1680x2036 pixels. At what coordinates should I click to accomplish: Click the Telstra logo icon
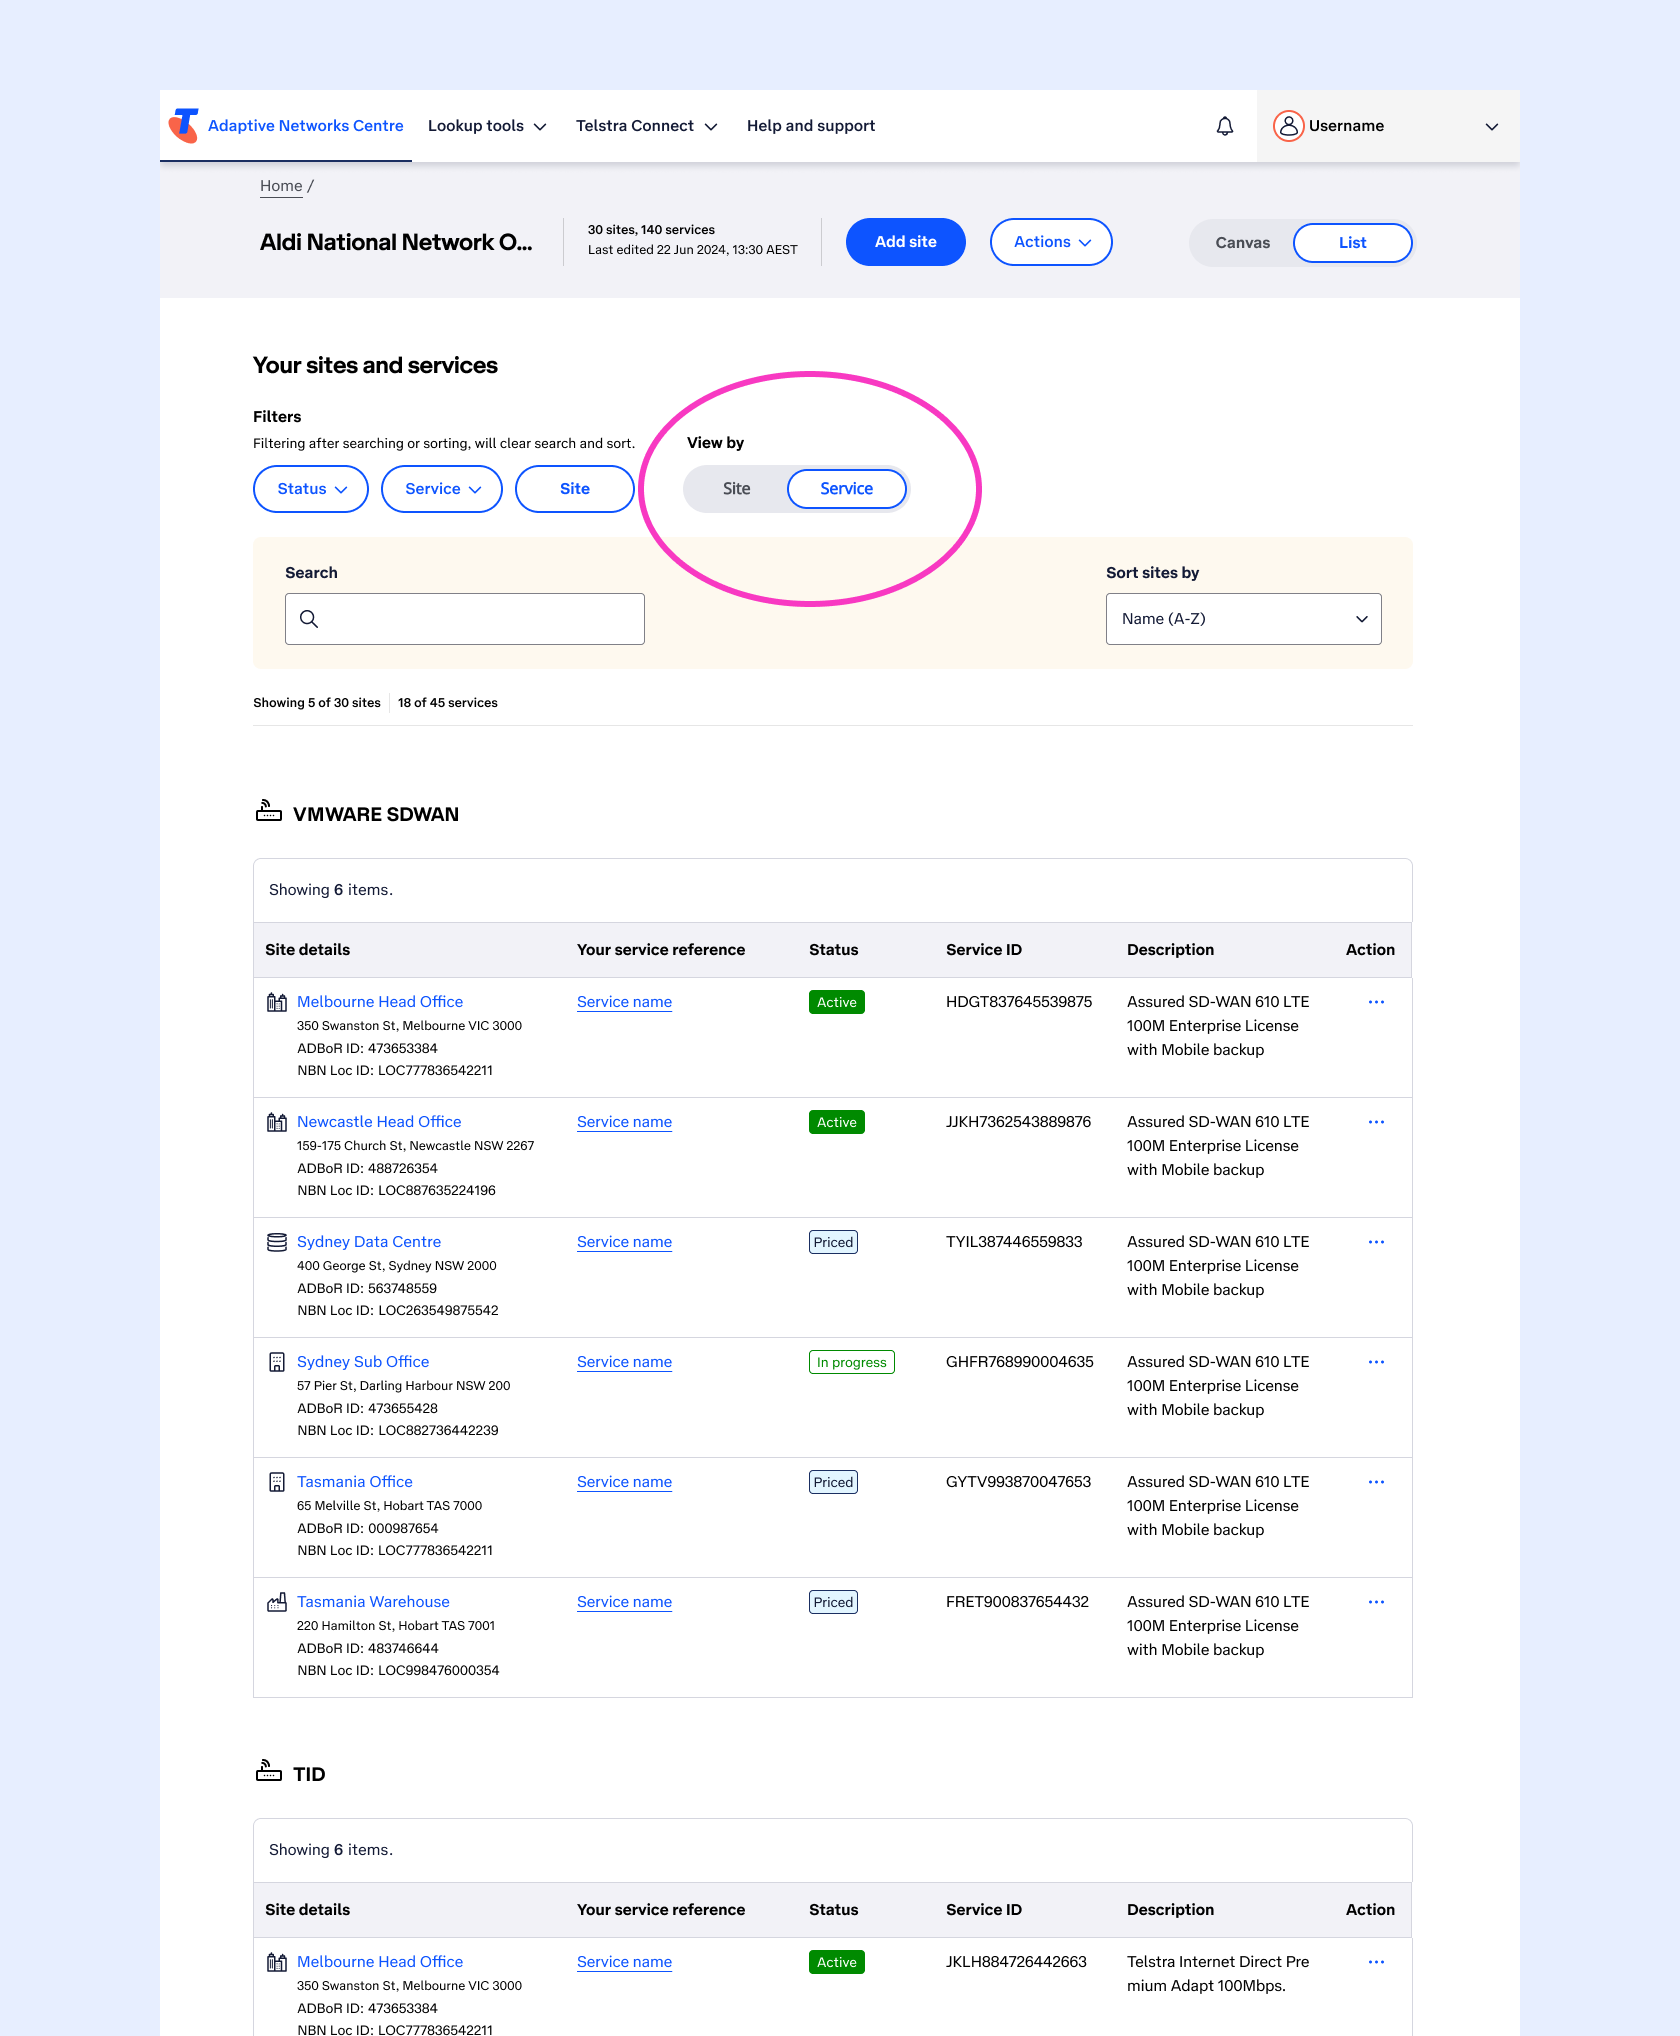(x=184, y=126)
